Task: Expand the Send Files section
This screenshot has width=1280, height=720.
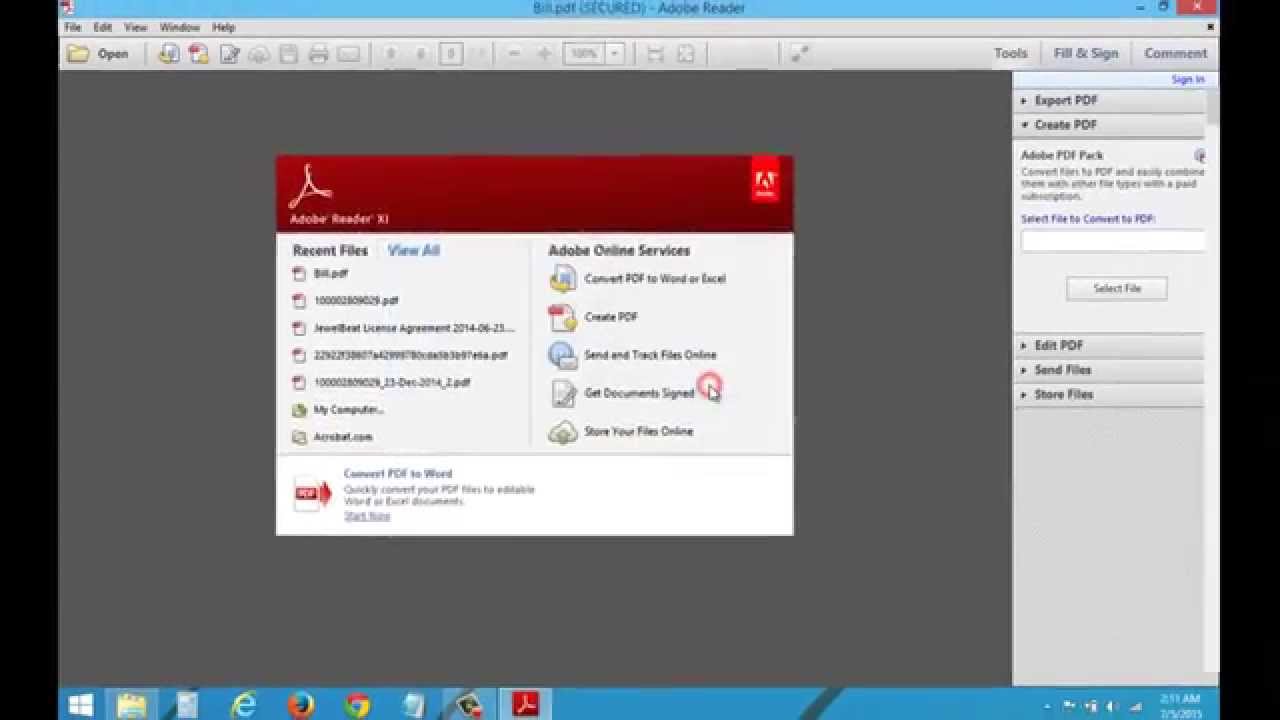Action: (1109, 370)
